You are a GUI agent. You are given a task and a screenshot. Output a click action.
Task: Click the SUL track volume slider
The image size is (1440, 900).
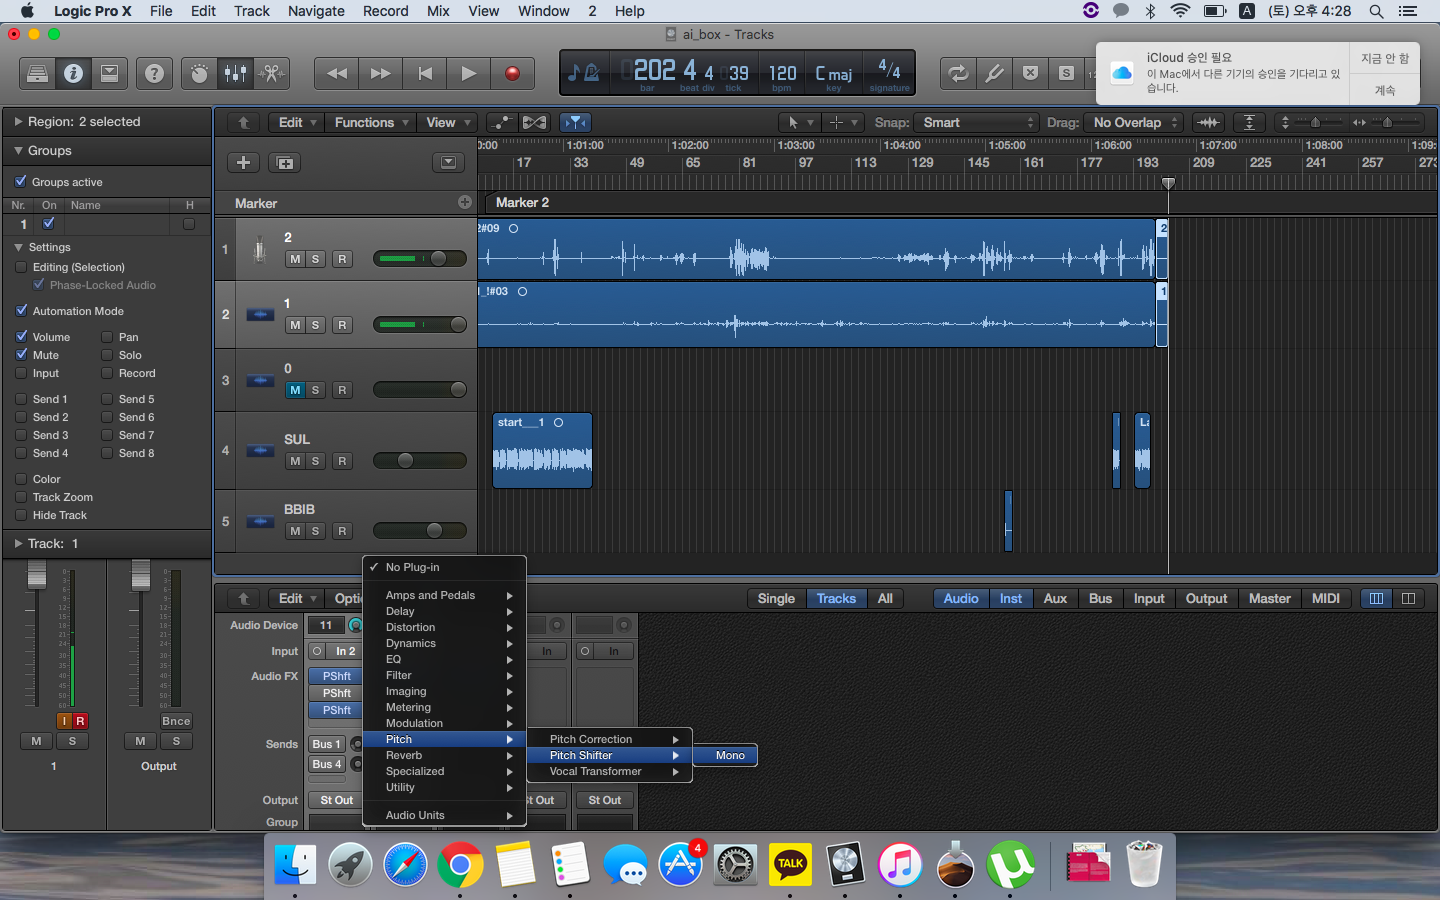tap(419, 460)
